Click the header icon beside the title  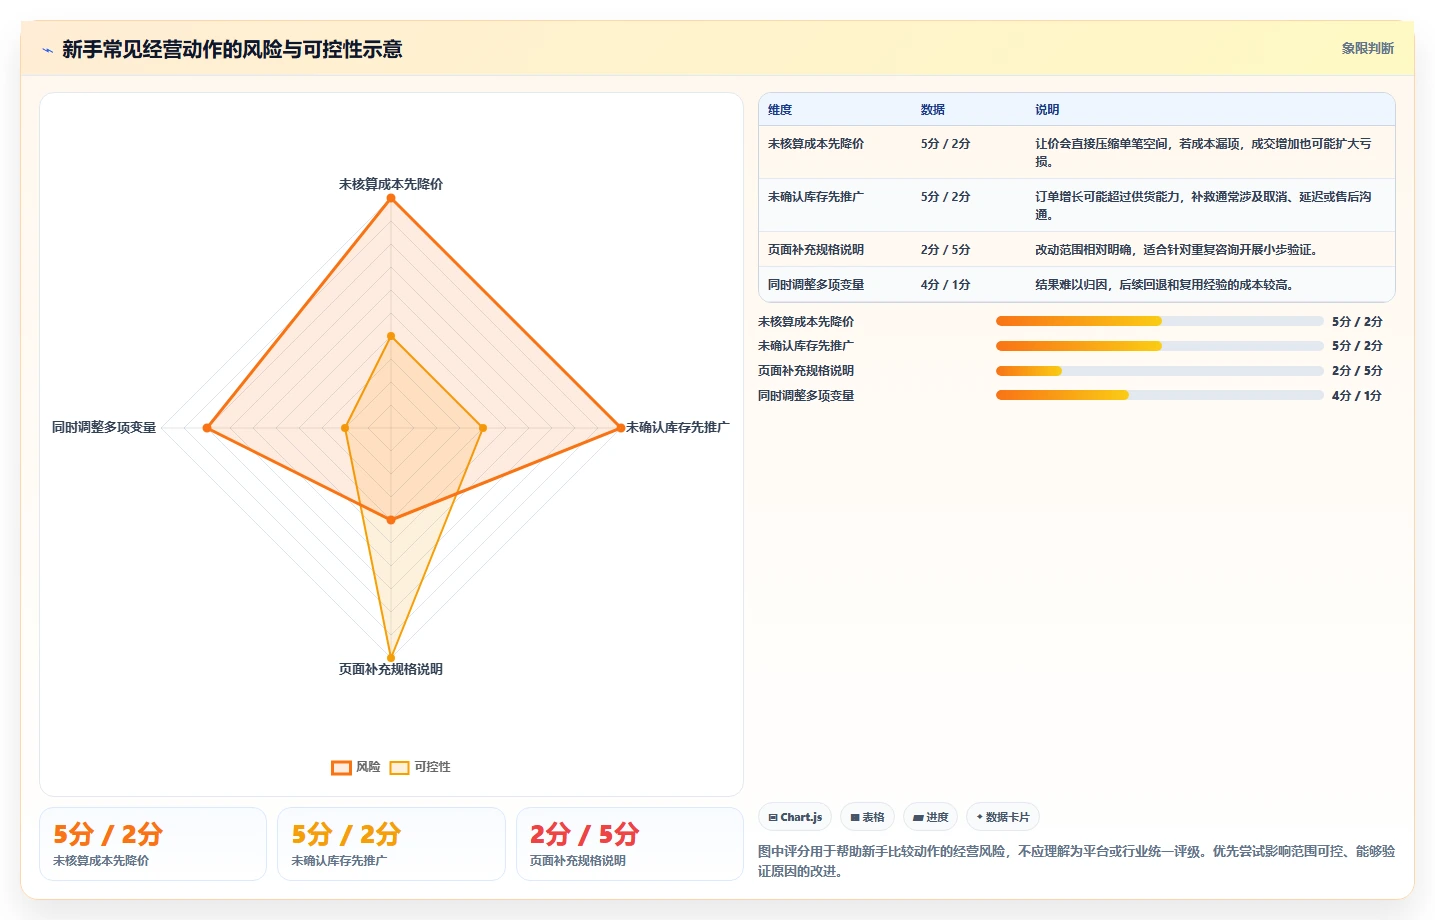[47, 50]
